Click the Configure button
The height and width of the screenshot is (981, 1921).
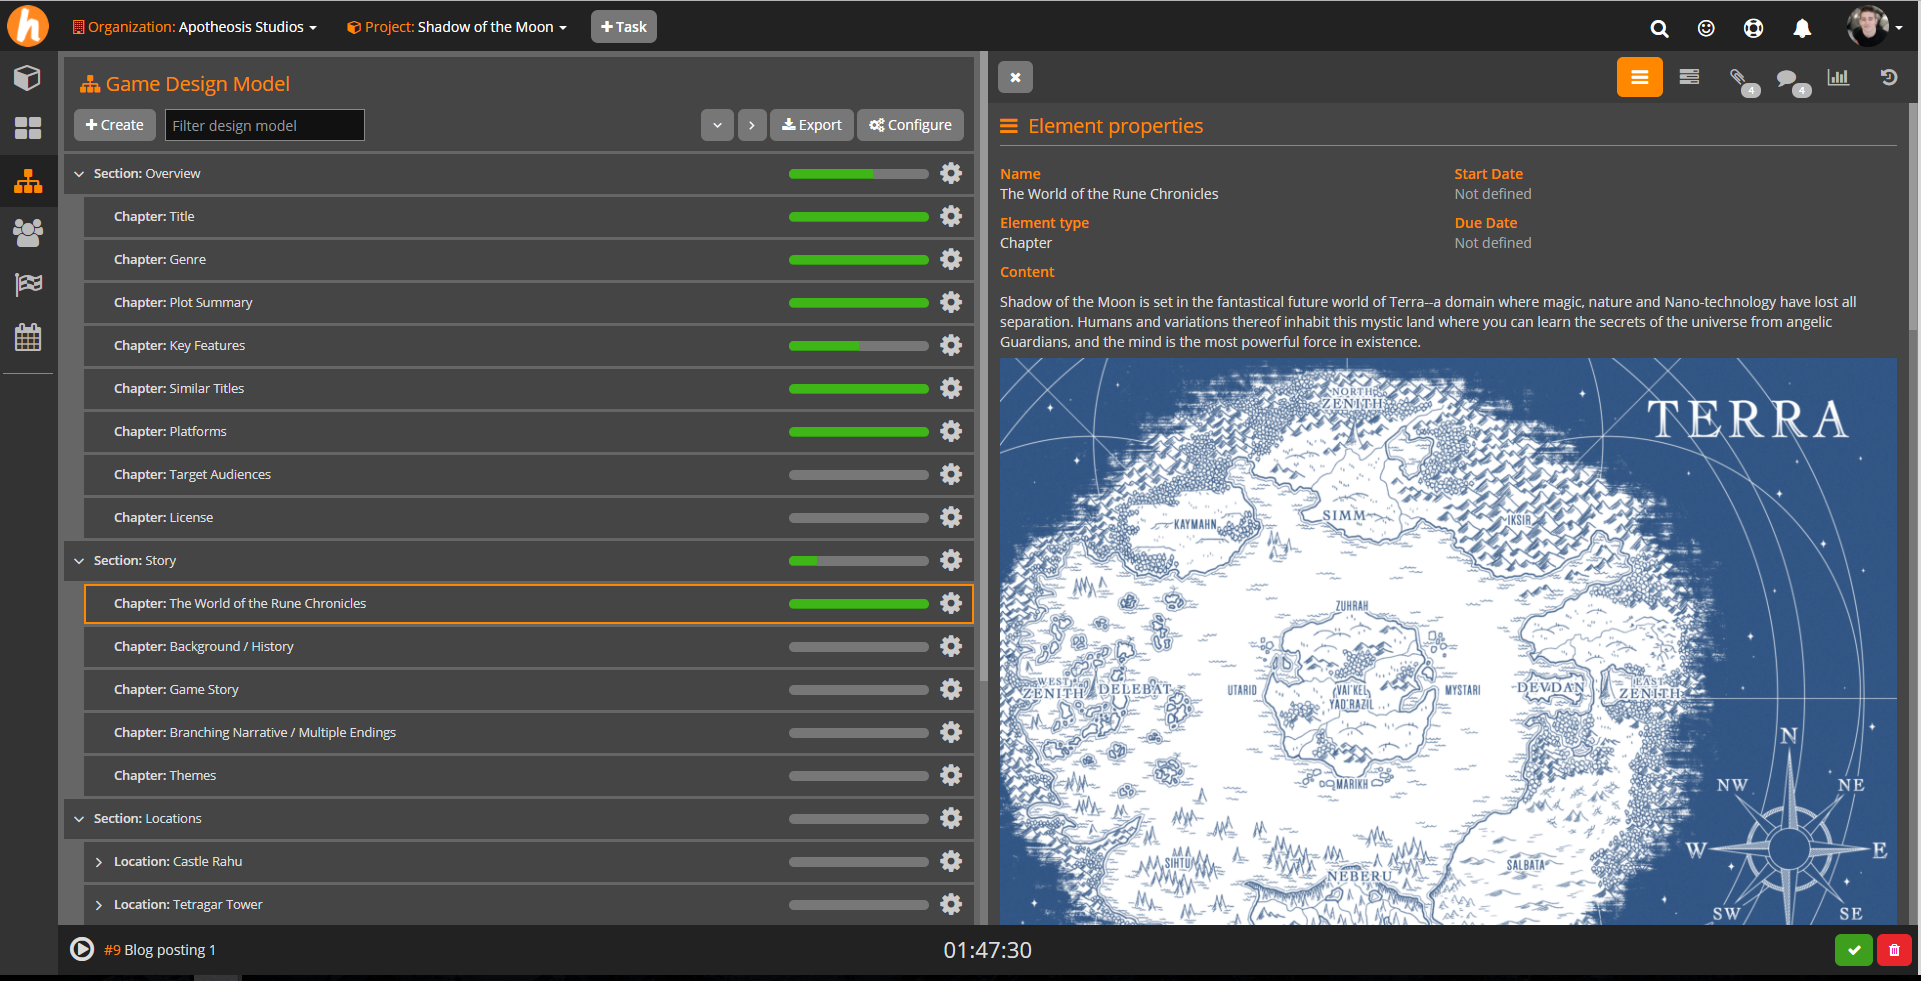pos(910,125)
